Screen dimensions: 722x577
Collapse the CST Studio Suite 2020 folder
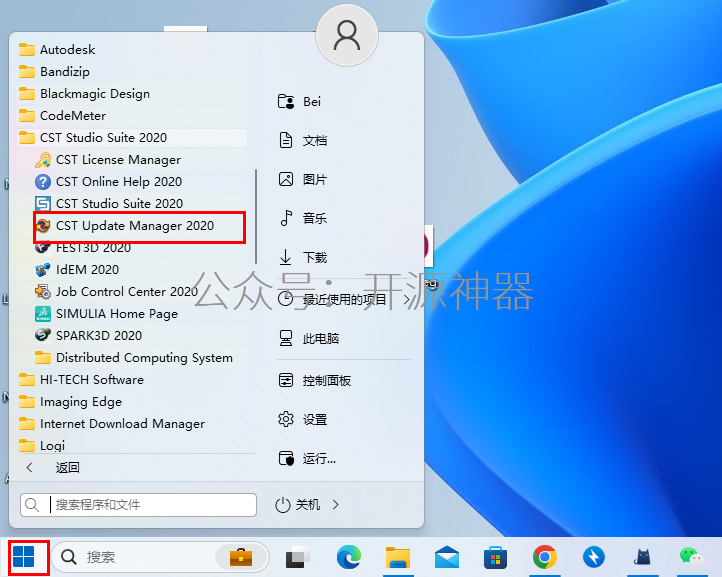click(x=133, y=138)
